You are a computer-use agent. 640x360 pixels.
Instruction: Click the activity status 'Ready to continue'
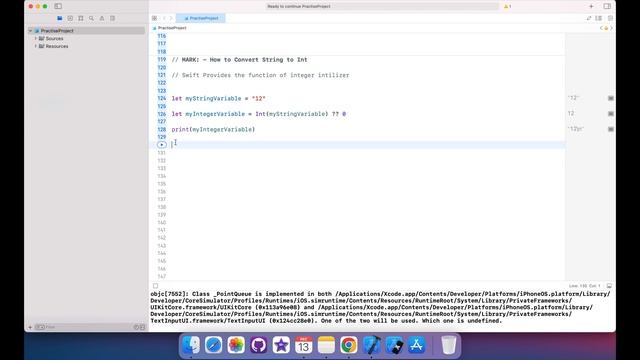pos(299,7)
